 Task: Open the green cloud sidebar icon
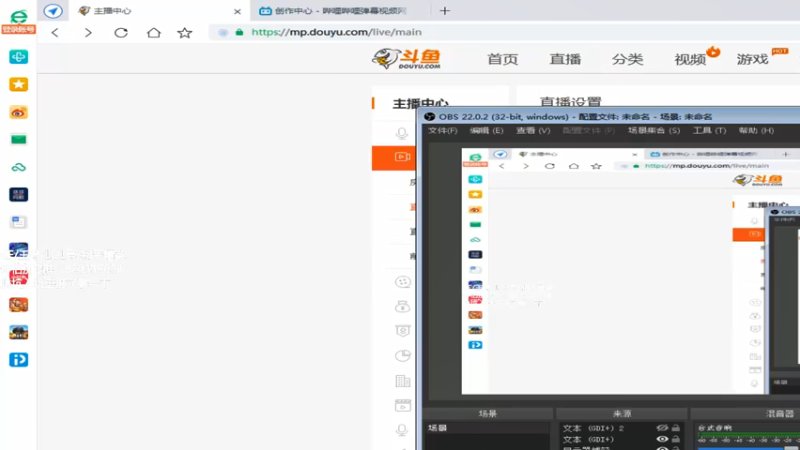(18, 167)
